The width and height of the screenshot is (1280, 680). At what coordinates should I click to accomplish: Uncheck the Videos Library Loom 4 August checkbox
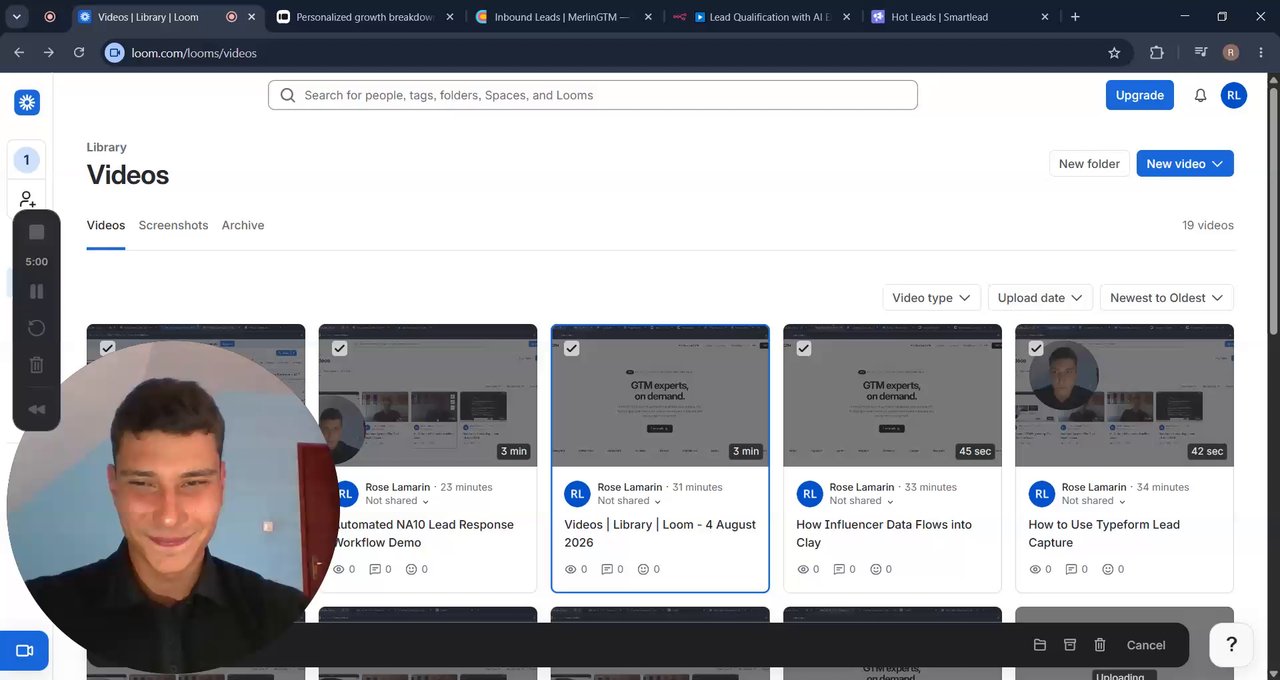pyautogui.click(x=572, y=348)
